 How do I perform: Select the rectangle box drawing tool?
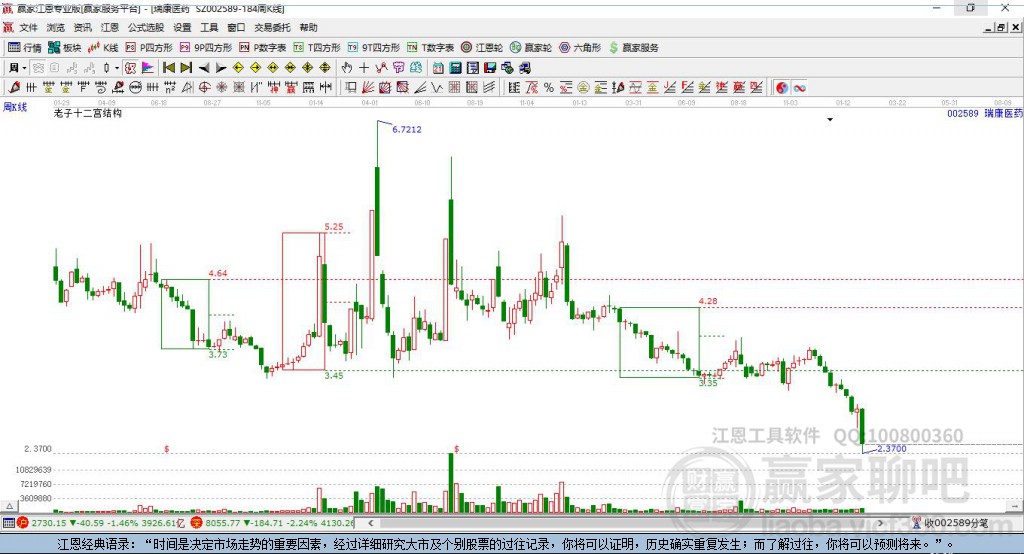click(351, 88)
